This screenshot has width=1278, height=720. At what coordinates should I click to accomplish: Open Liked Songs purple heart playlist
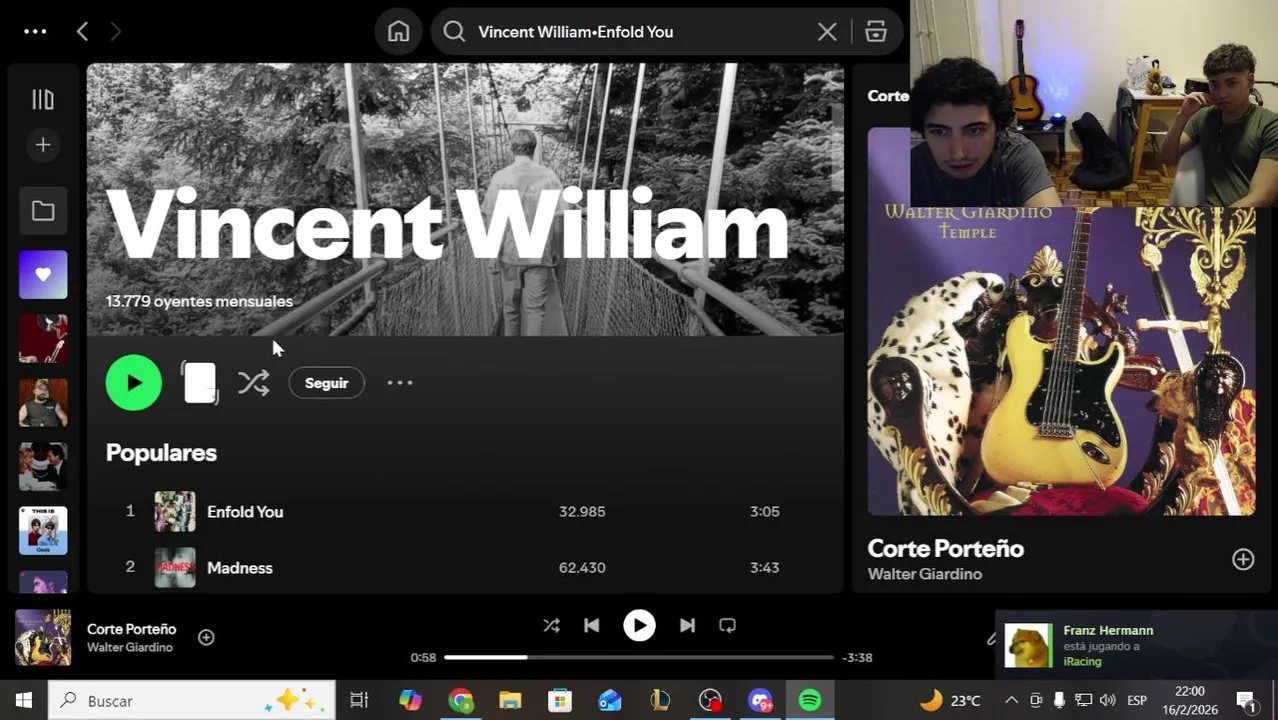43,275
